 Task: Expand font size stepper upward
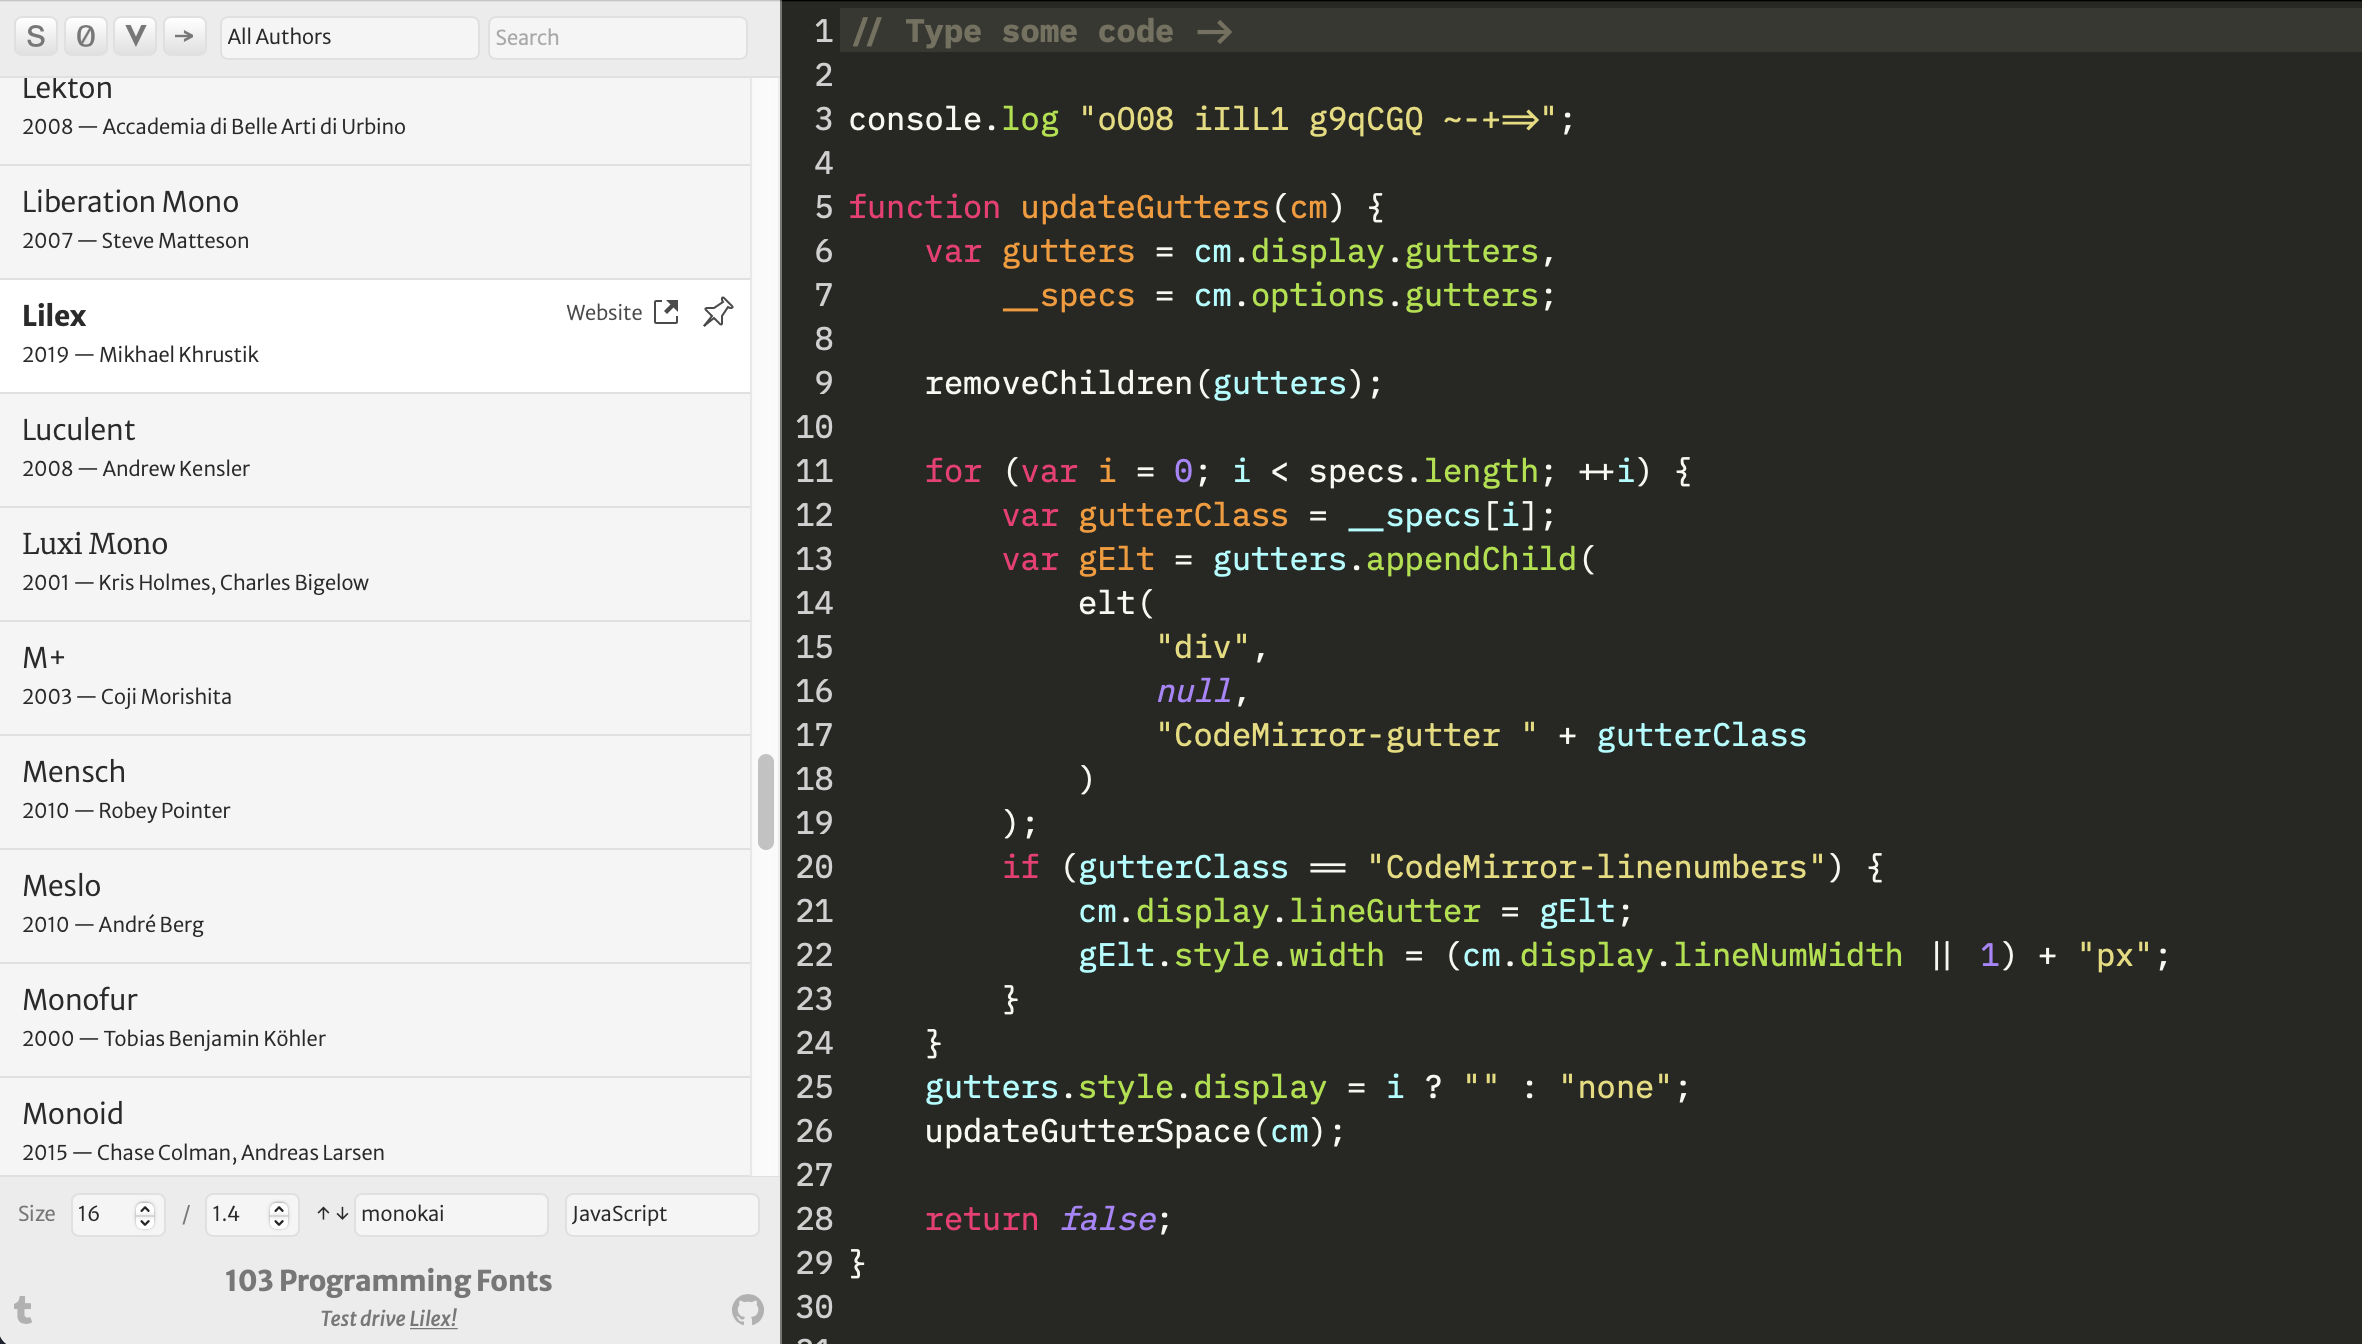143,1206
